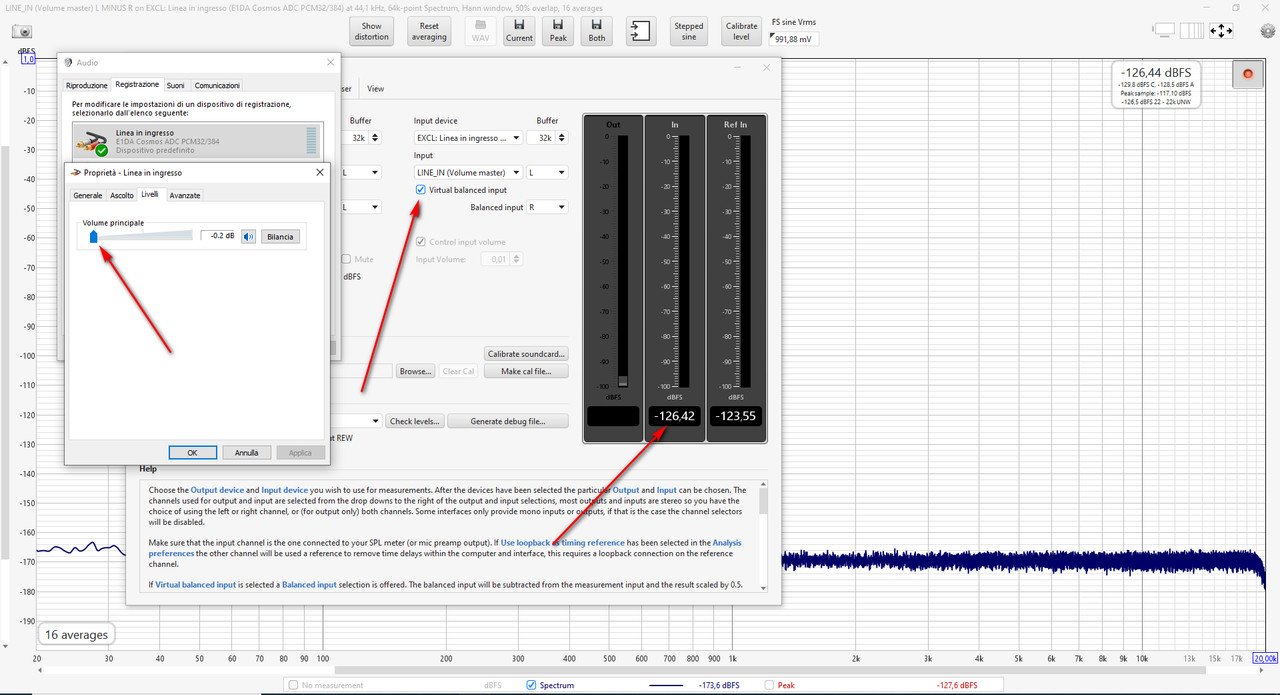Close the Proprietà - Linea in ingresso dialog
1280x695 pixels.
tap(320, 172)
